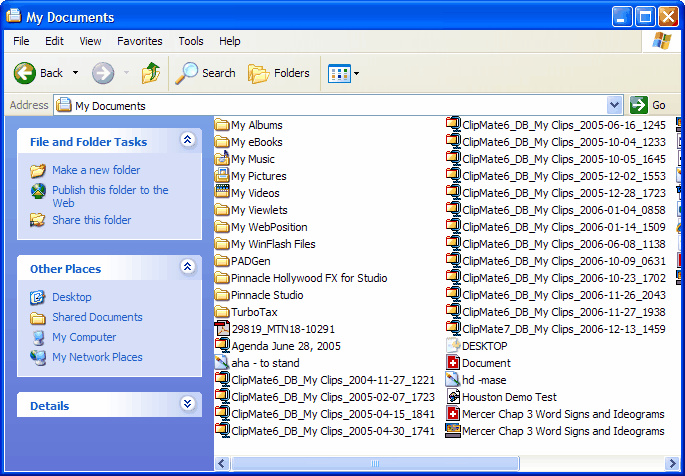Select the Agenda June 28, 2005 file icon
The width and height of the screenshot is (685, 476).
[222, 345]
